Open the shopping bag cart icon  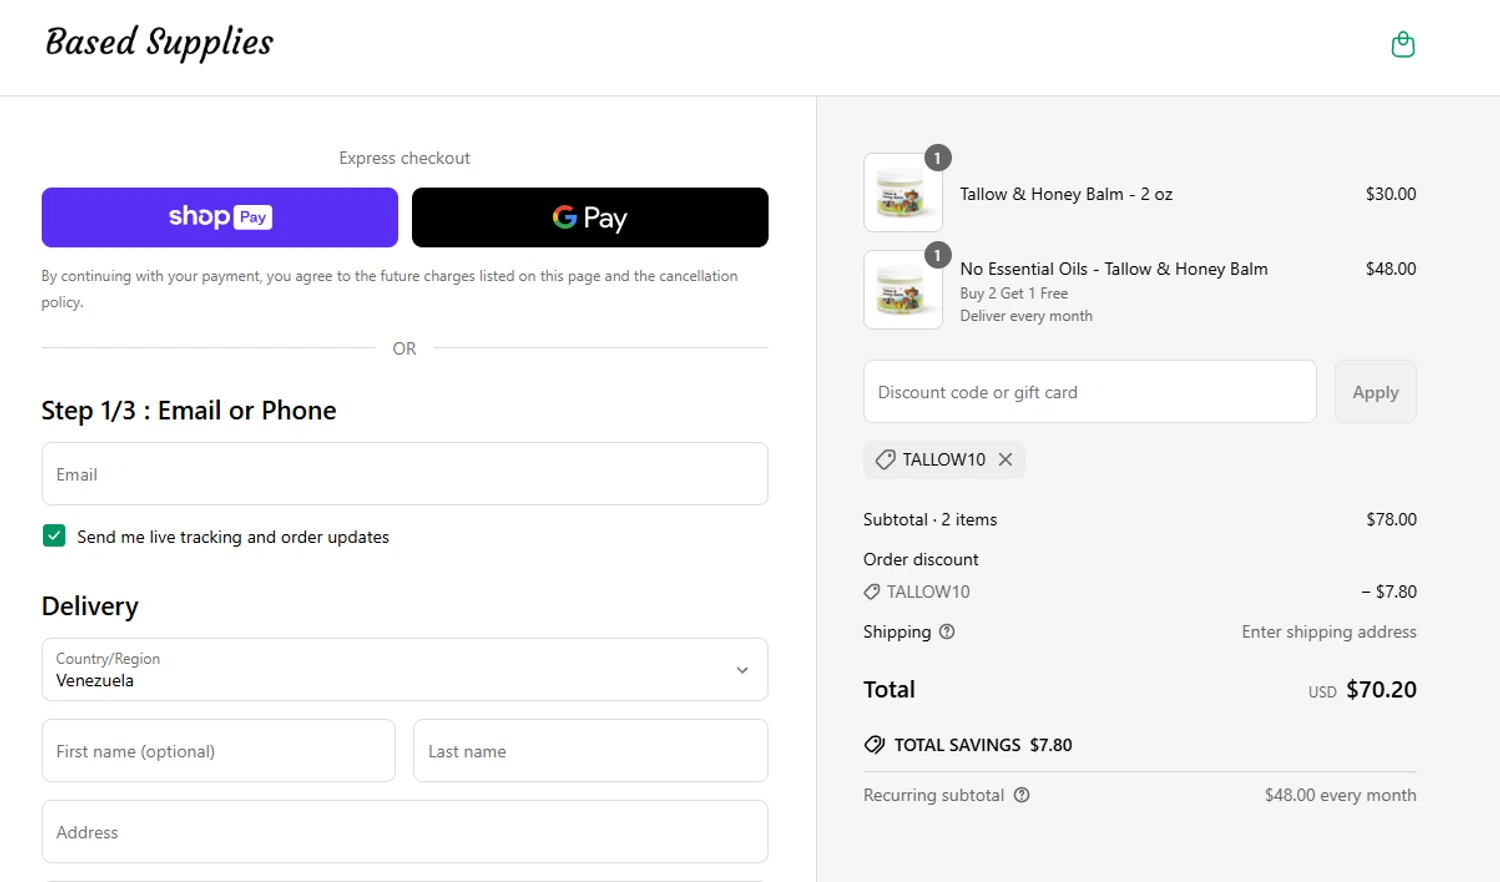point(1403,45)
